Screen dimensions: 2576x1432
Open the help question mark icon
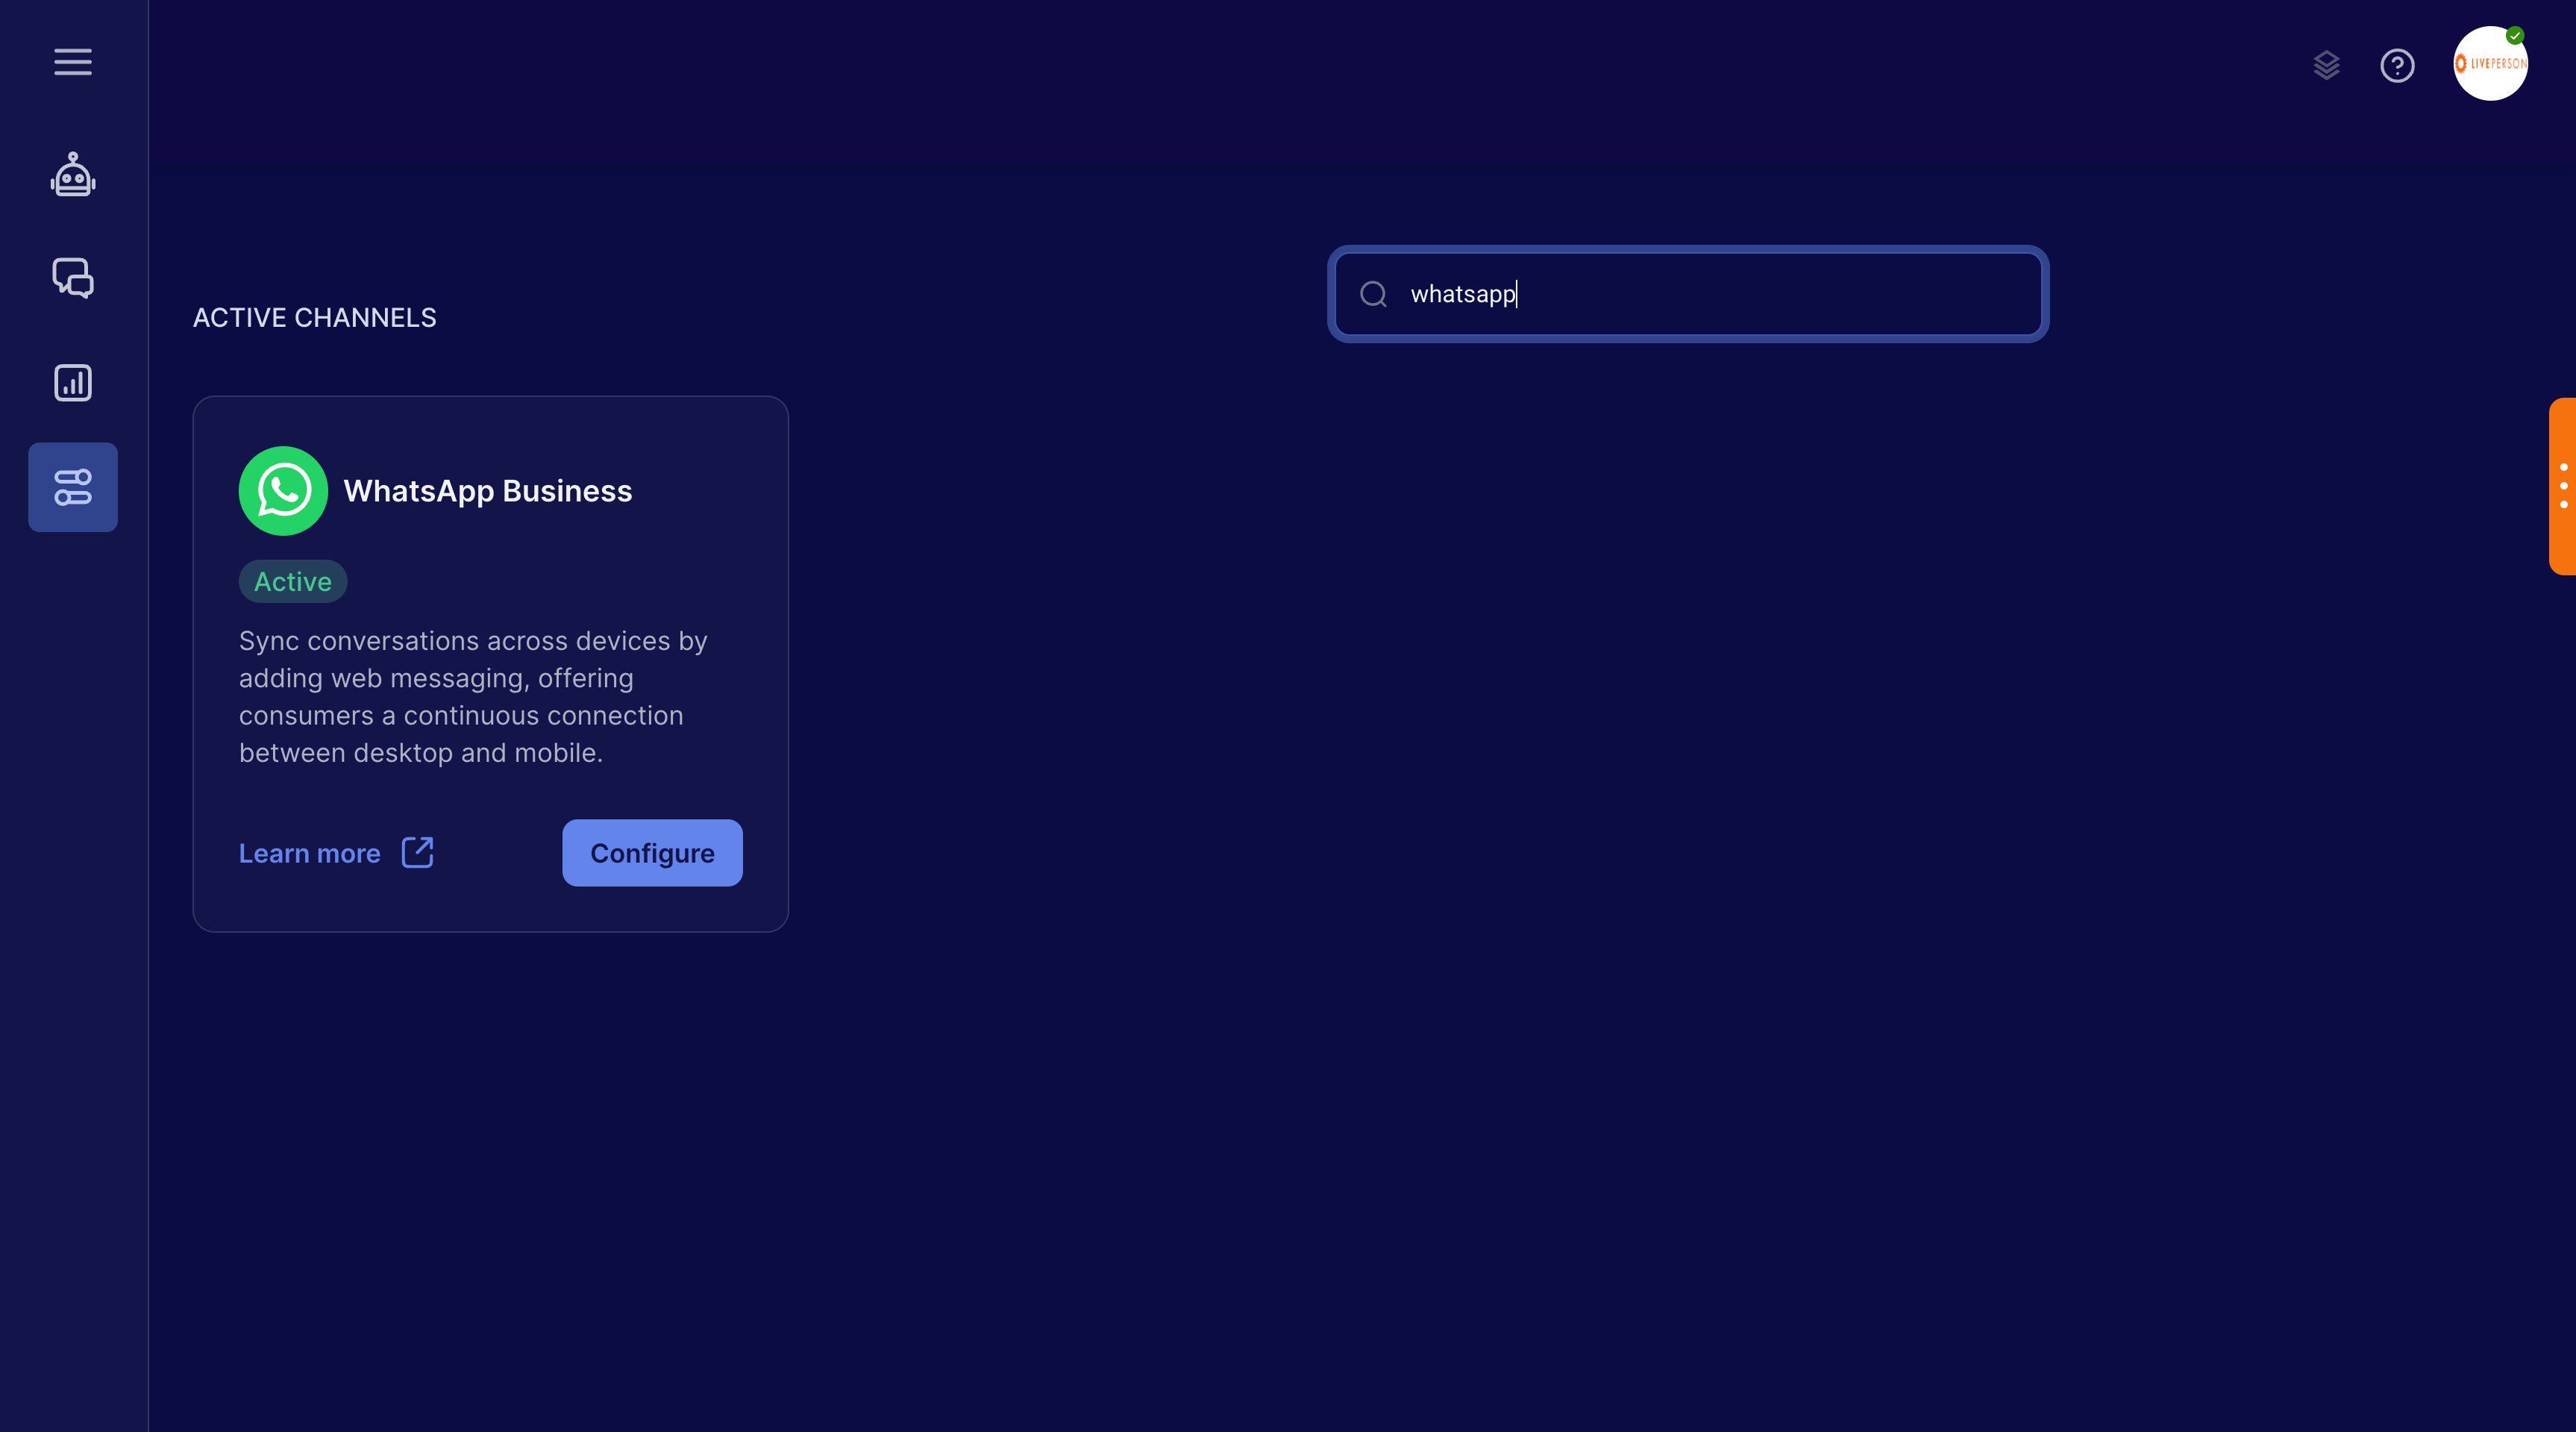click(x=2397, y=66)
